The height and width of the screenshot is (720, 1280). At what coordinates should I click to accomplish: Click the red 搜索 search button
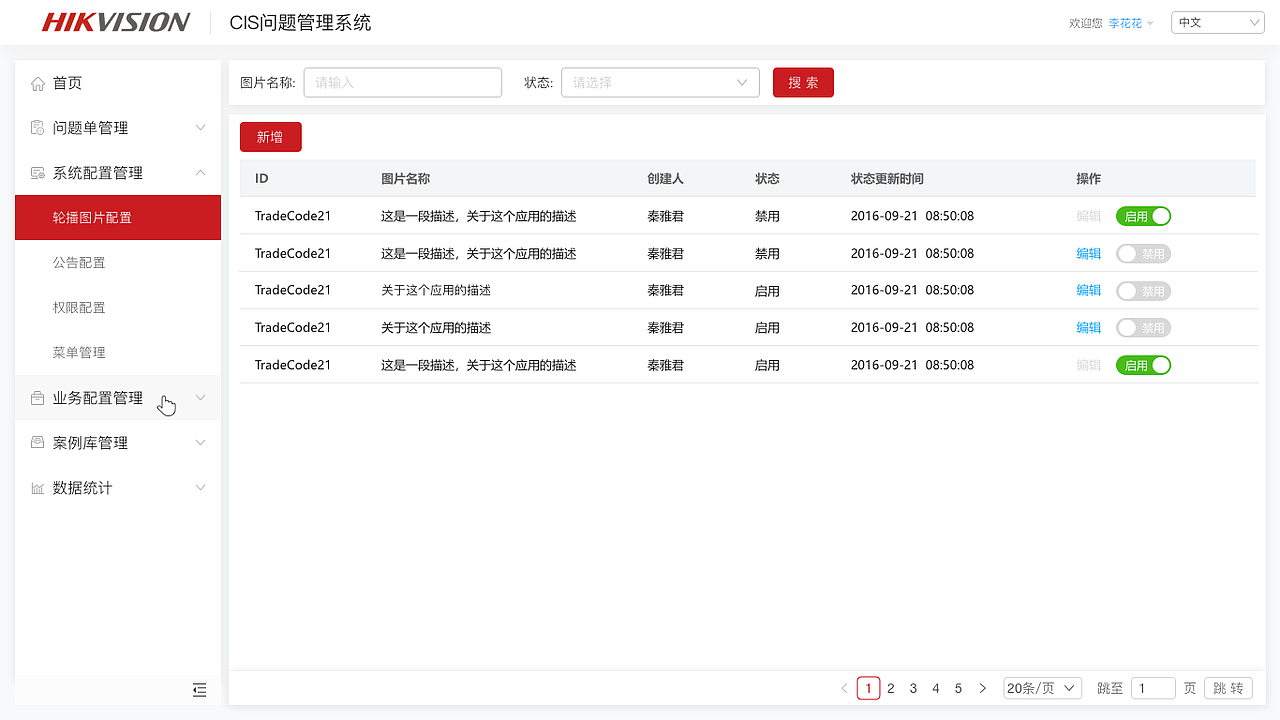coord(803,82)
